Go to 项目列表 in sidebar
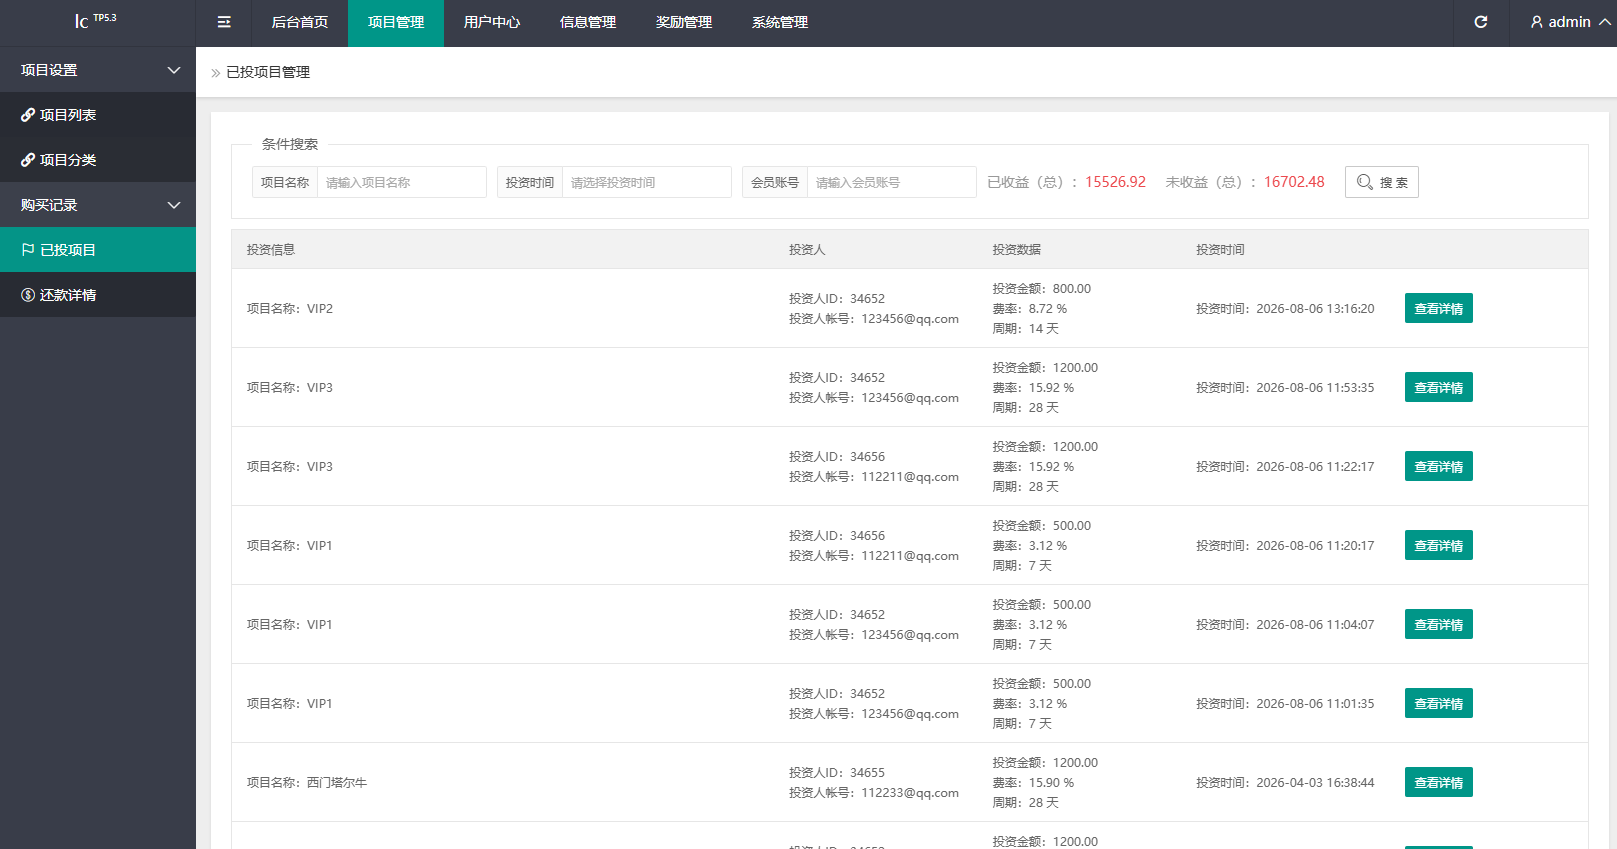The width and height of the screenshot is (1617, 849). (98, 115)
